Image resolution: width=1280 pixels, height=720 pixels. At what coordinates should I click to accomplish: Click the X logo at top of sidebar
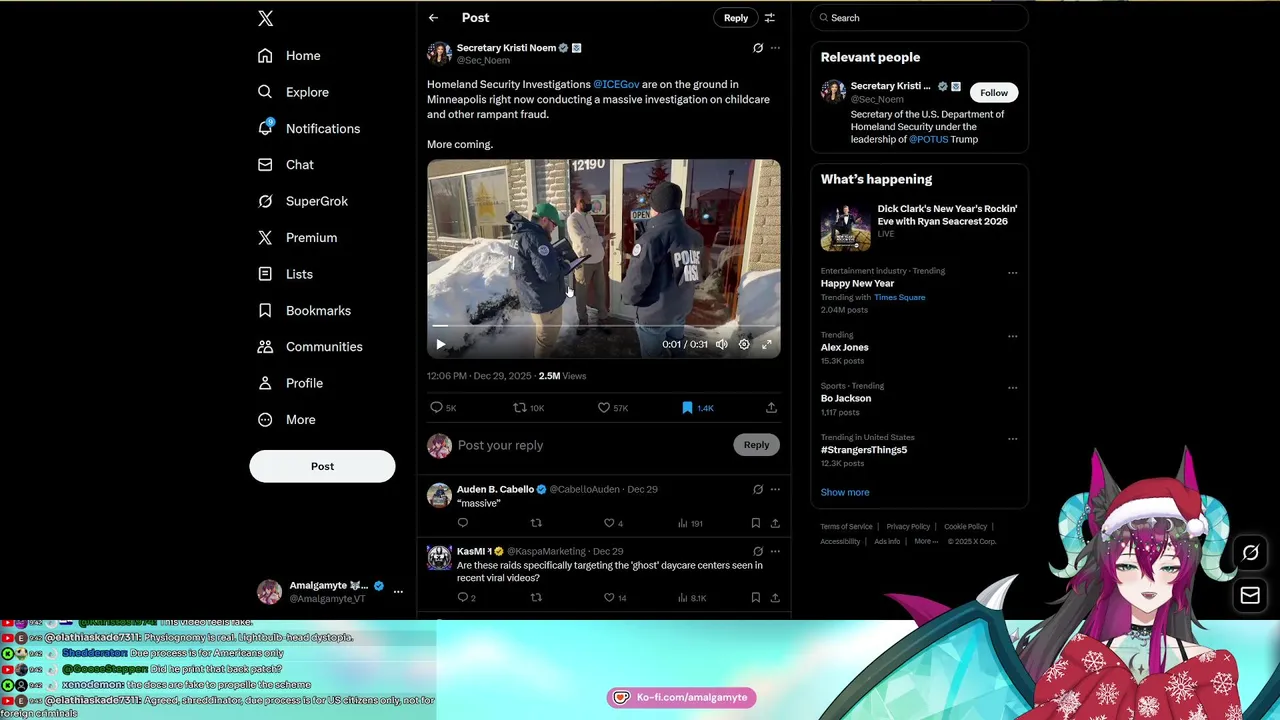[265, 18]
